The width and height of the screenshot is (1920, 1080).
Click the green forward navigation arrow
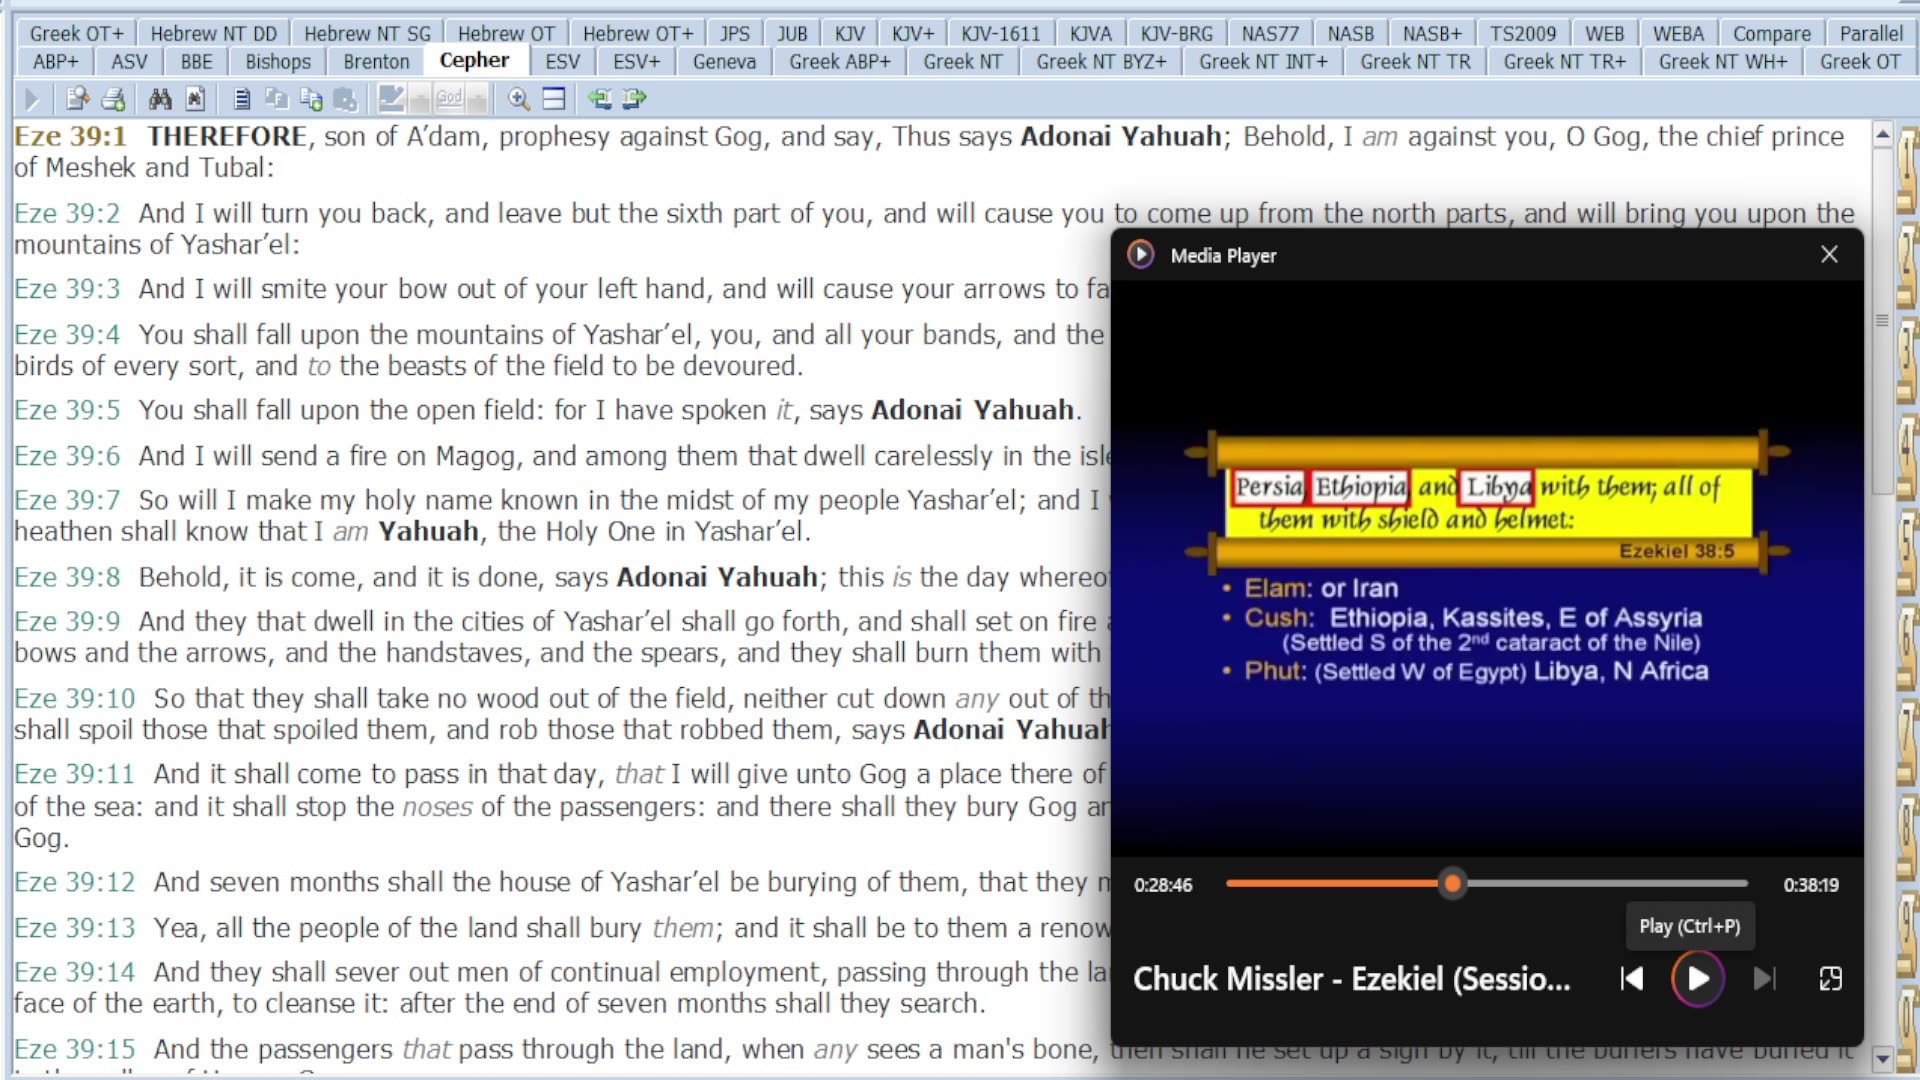coord(633,98)
